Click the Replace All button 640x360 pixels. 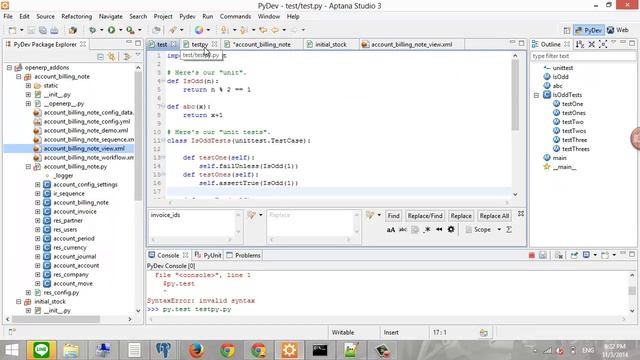tap(494, 216)
